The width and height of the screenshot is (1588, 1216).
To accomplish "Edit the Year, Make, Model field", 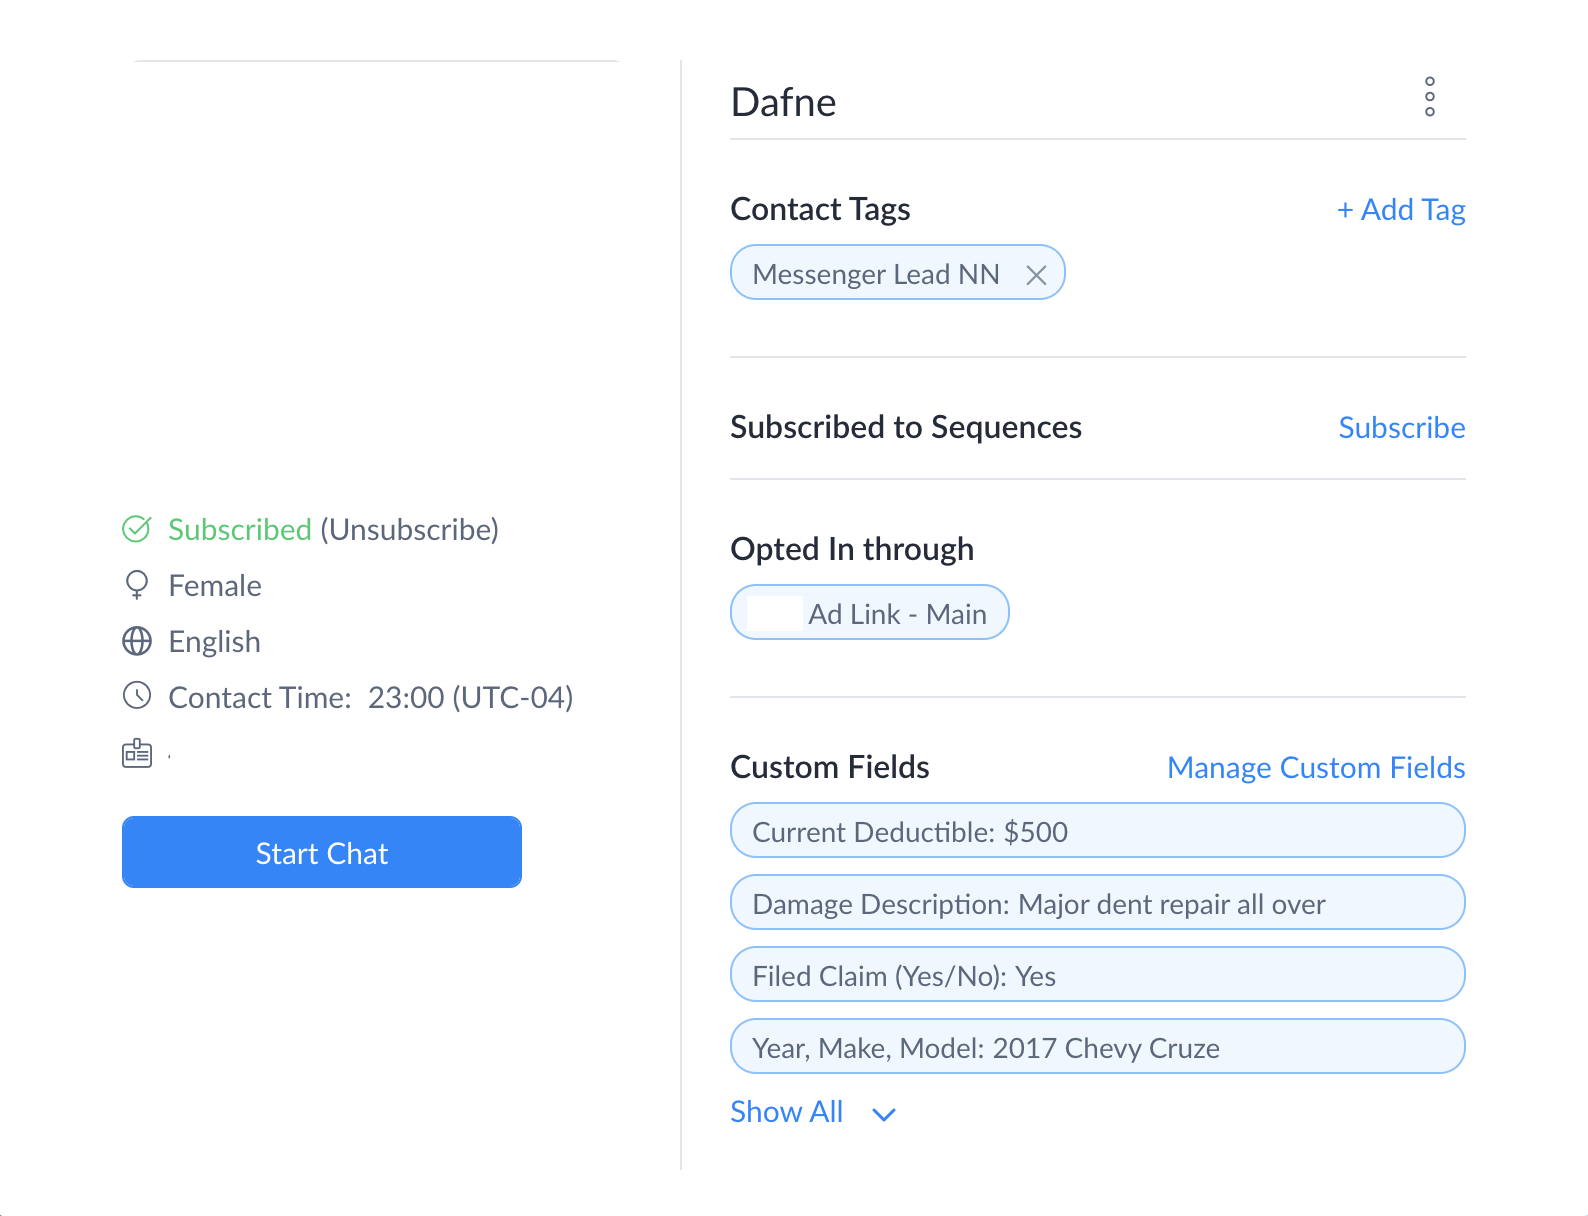I will (x=1097, y=1047).
